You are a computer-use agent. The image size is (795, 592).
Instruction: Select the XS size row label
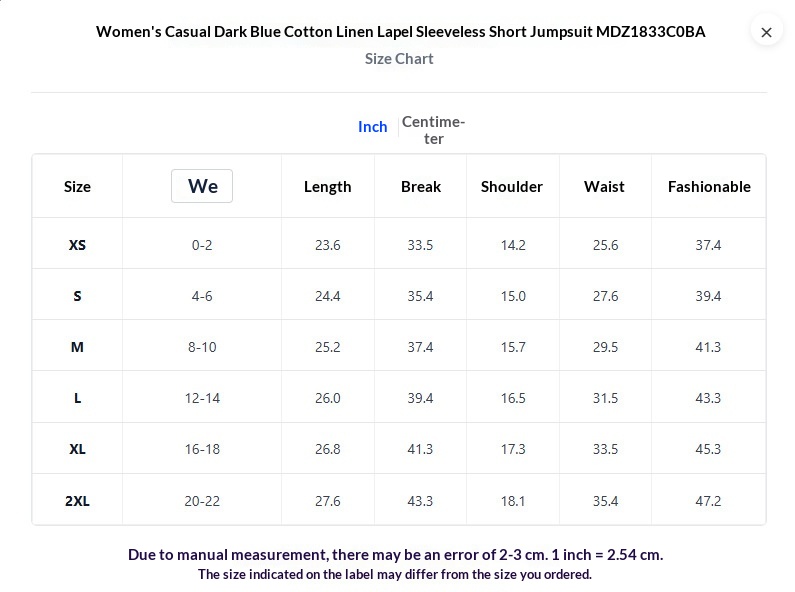[77, 245]
